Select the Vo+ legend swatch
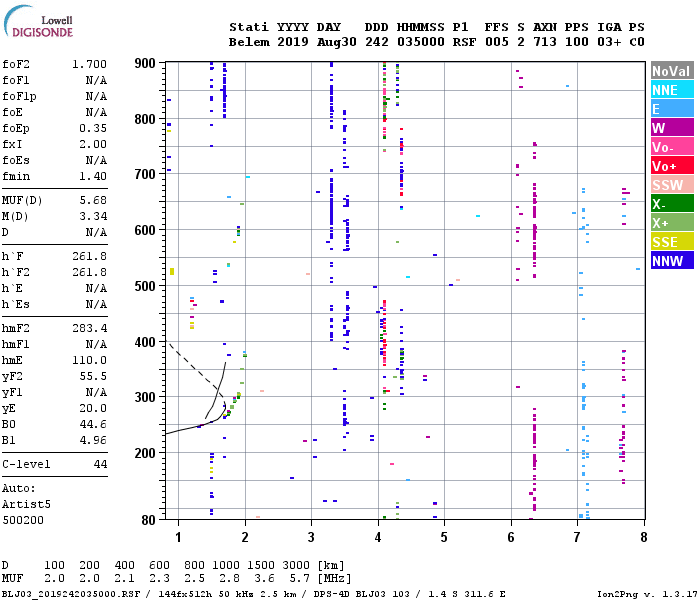This screenshot has width=700, height=600. click(672, 166)
